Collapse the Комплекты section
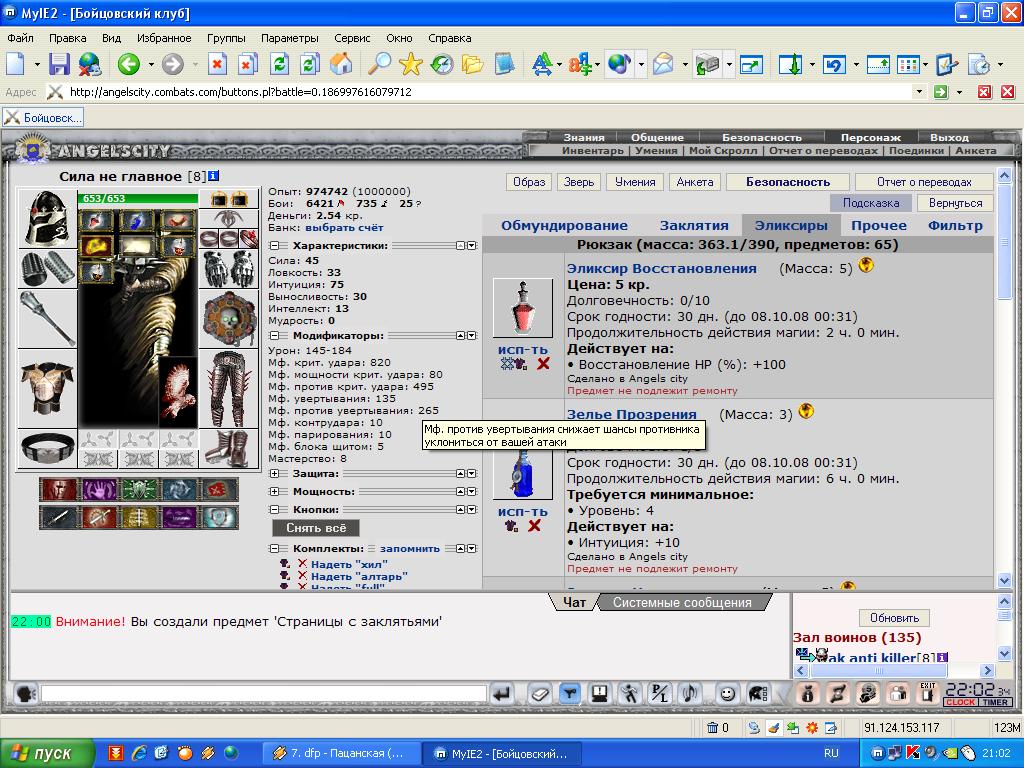Screen dimensions: 1024x768 (x=274, y=549)
